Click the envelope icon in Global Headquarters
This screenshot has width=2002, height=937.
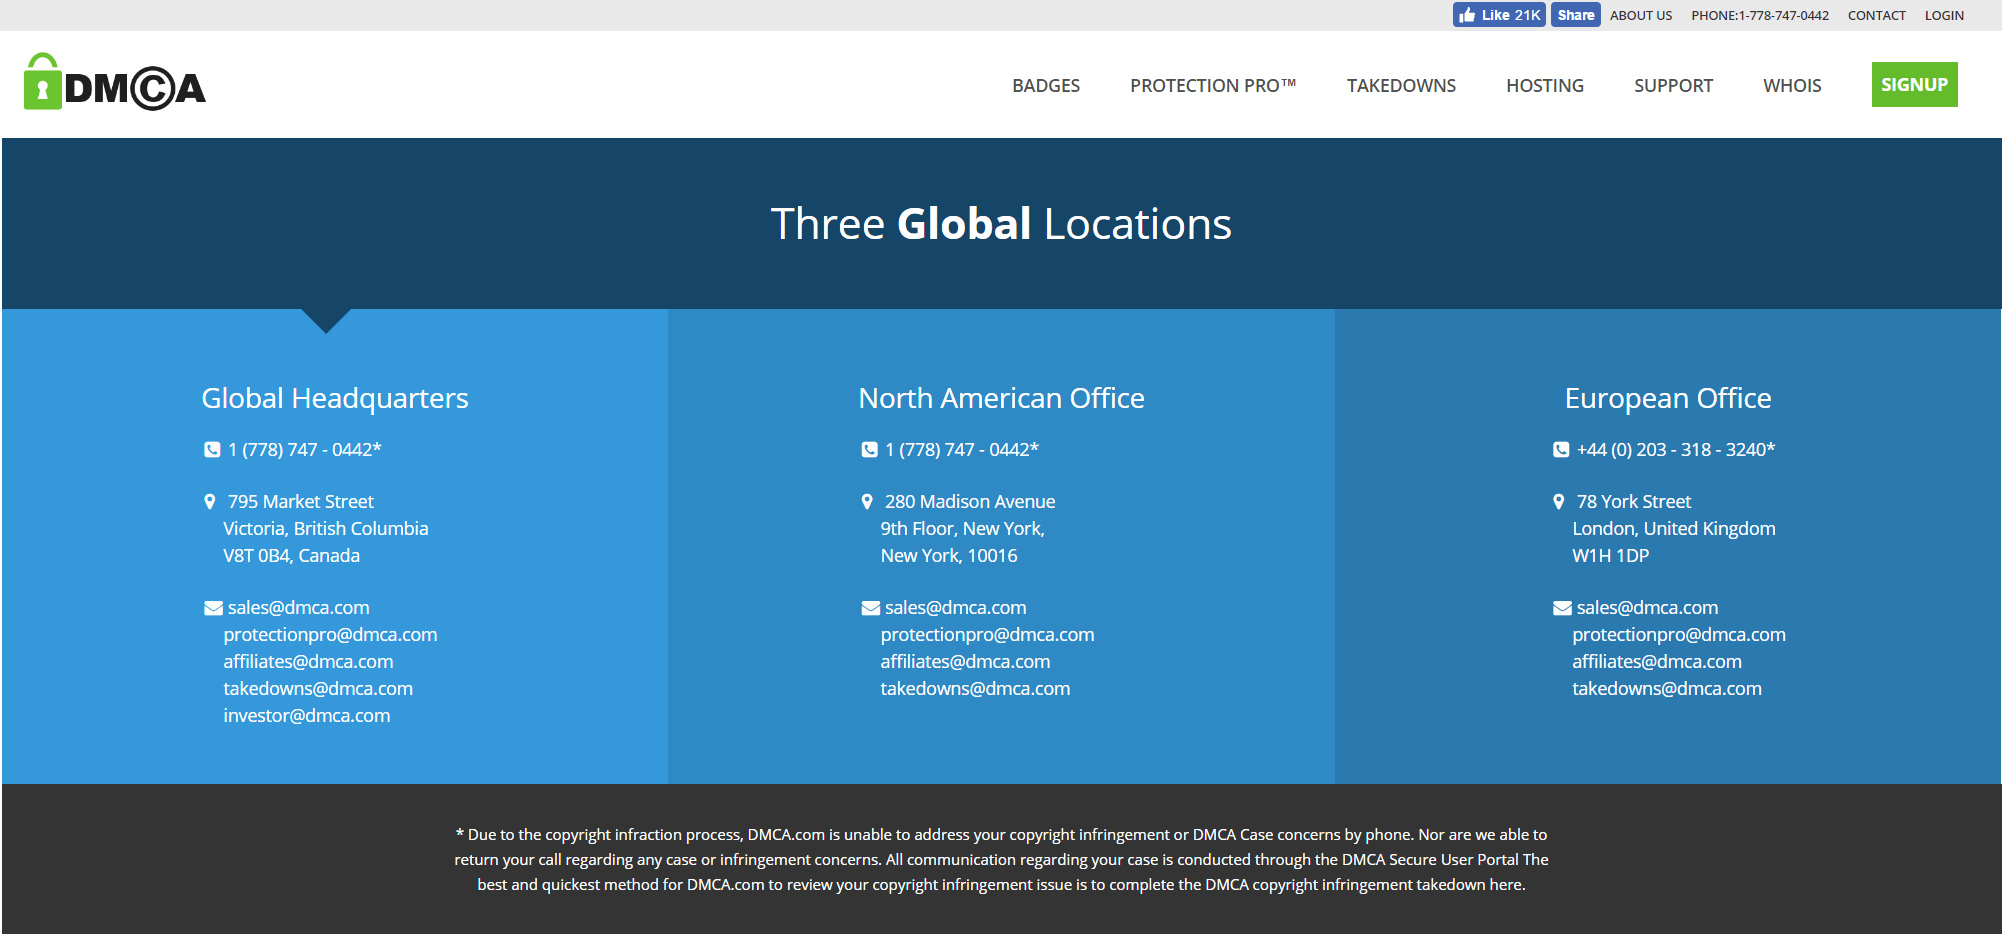pyautogui.click(x=213, y=608)
